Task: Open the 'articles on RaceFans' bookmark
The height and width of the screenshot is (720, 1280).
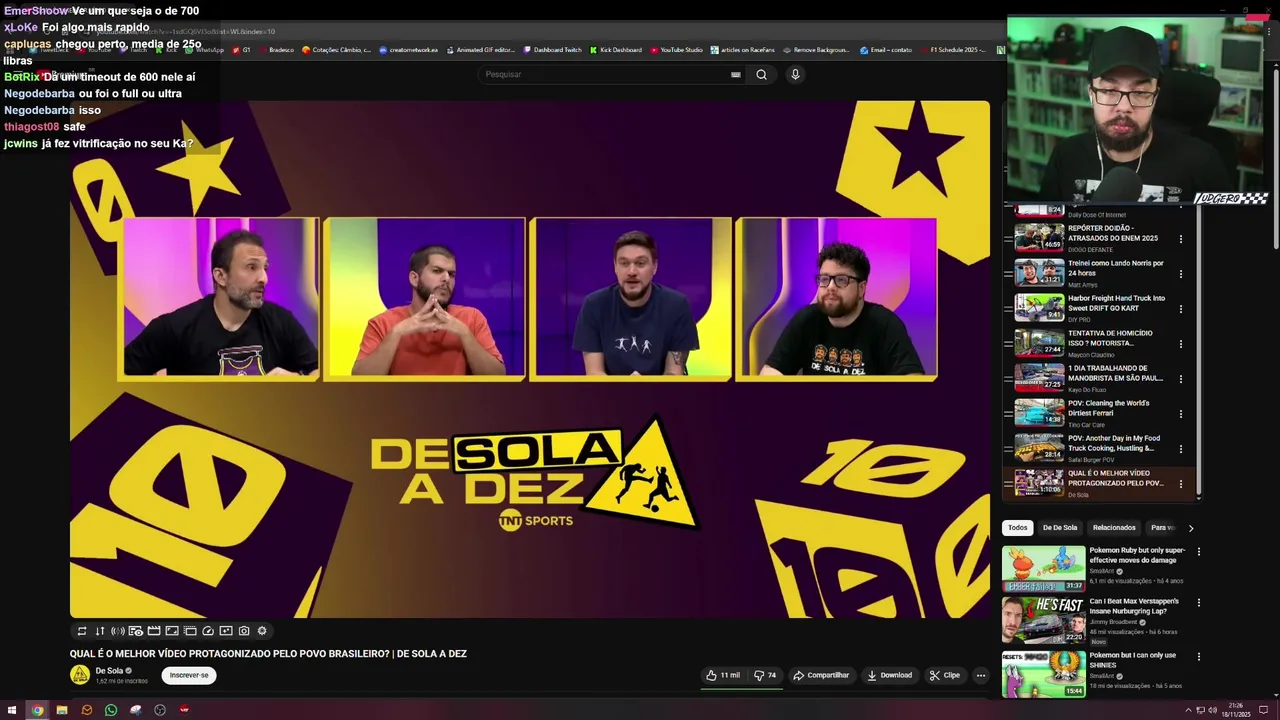Action: [744, 50]
